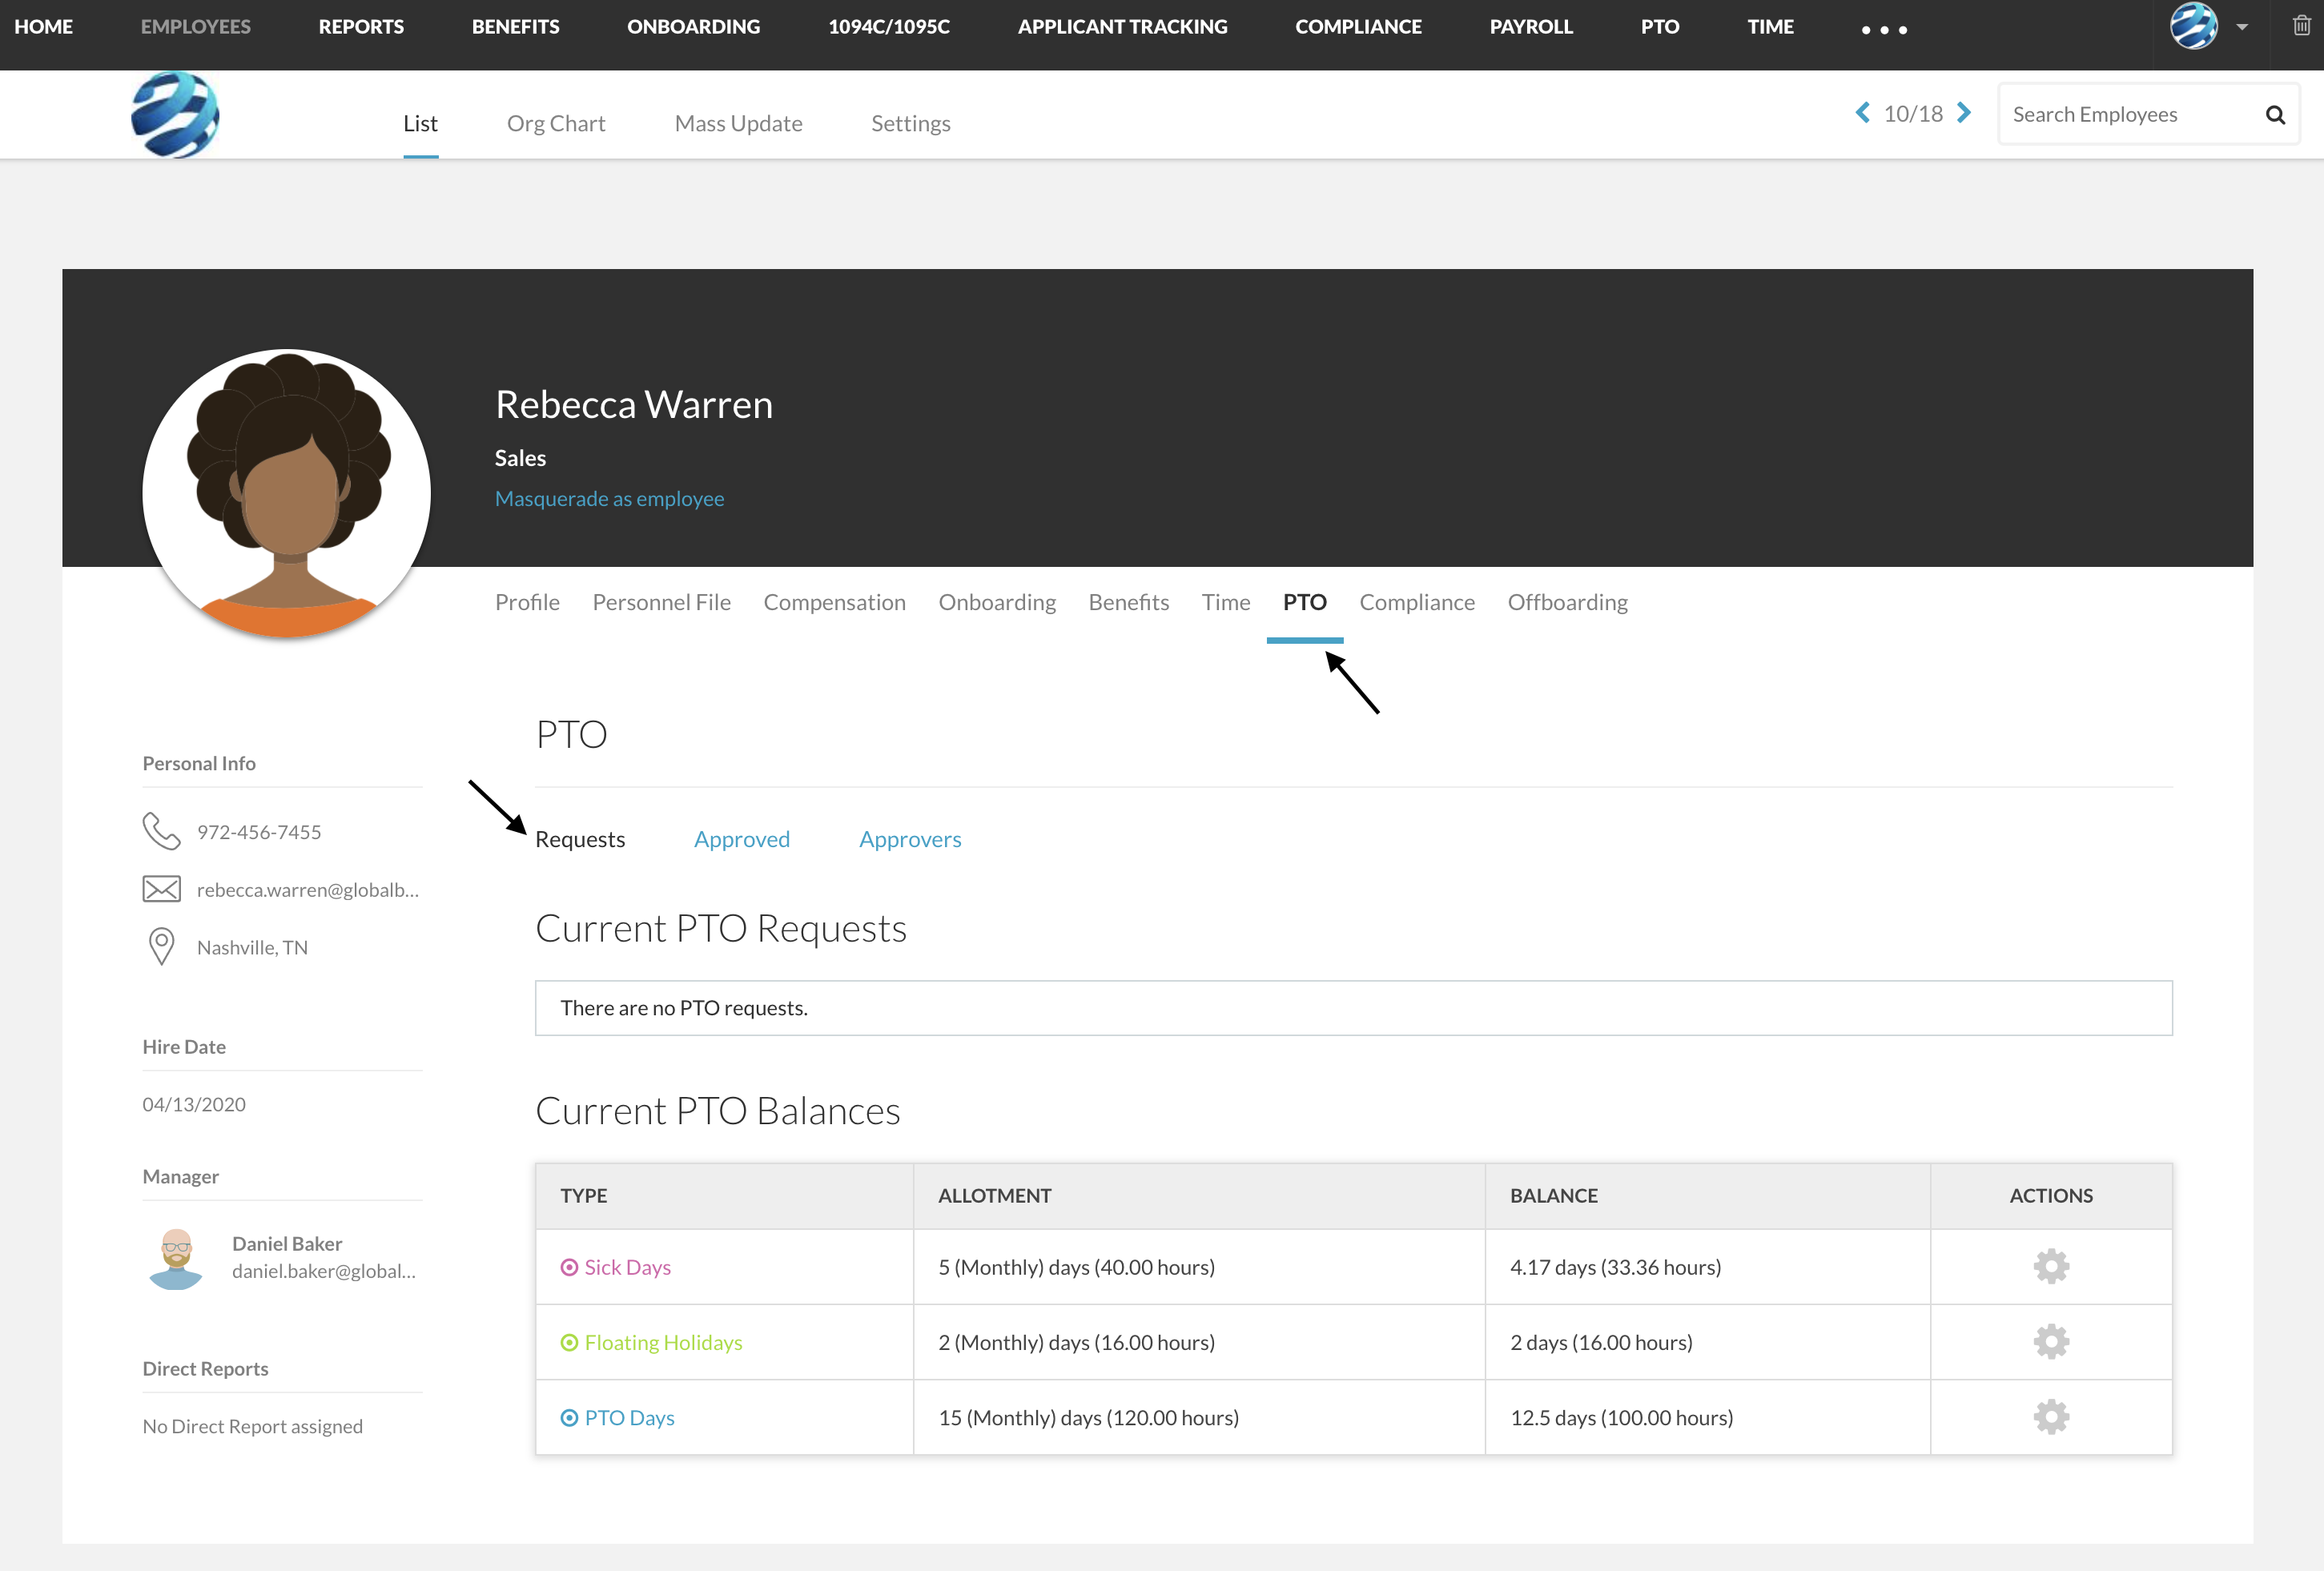Click the phone icon
This screenshot has height=1571, width=2324.
point(161,831)
